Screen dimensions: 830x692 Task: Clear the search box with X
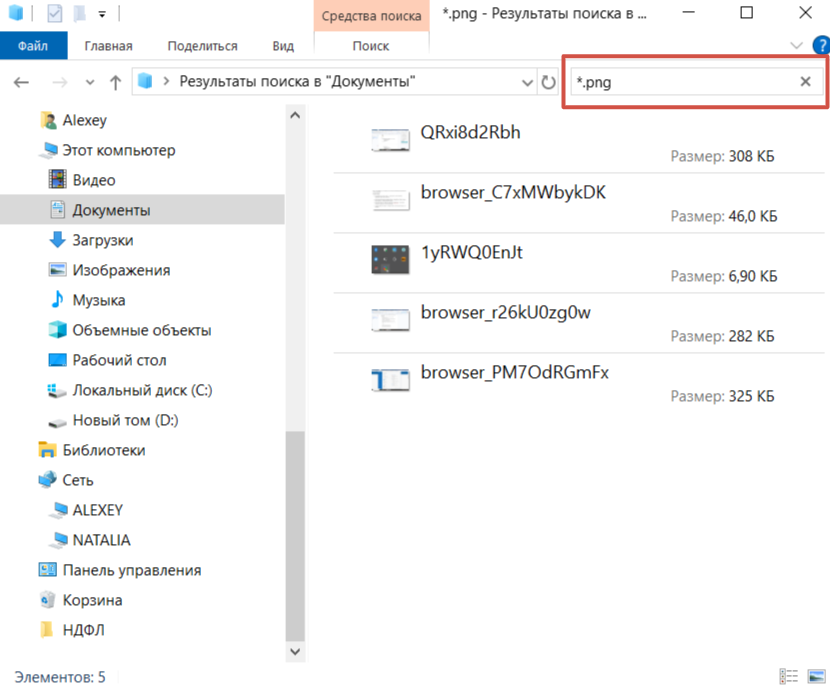(x=805, y=82)
